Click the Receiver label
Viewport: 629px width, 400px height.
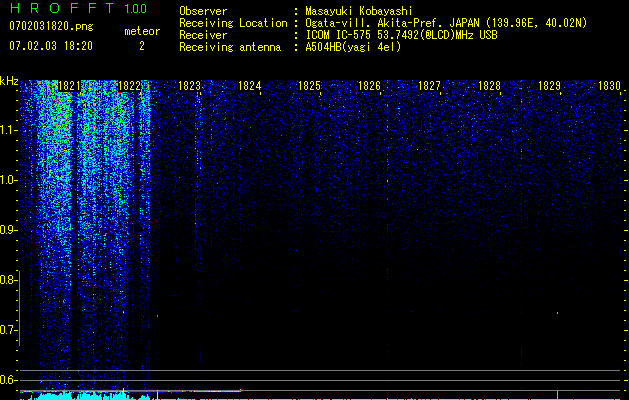[203, 35]
